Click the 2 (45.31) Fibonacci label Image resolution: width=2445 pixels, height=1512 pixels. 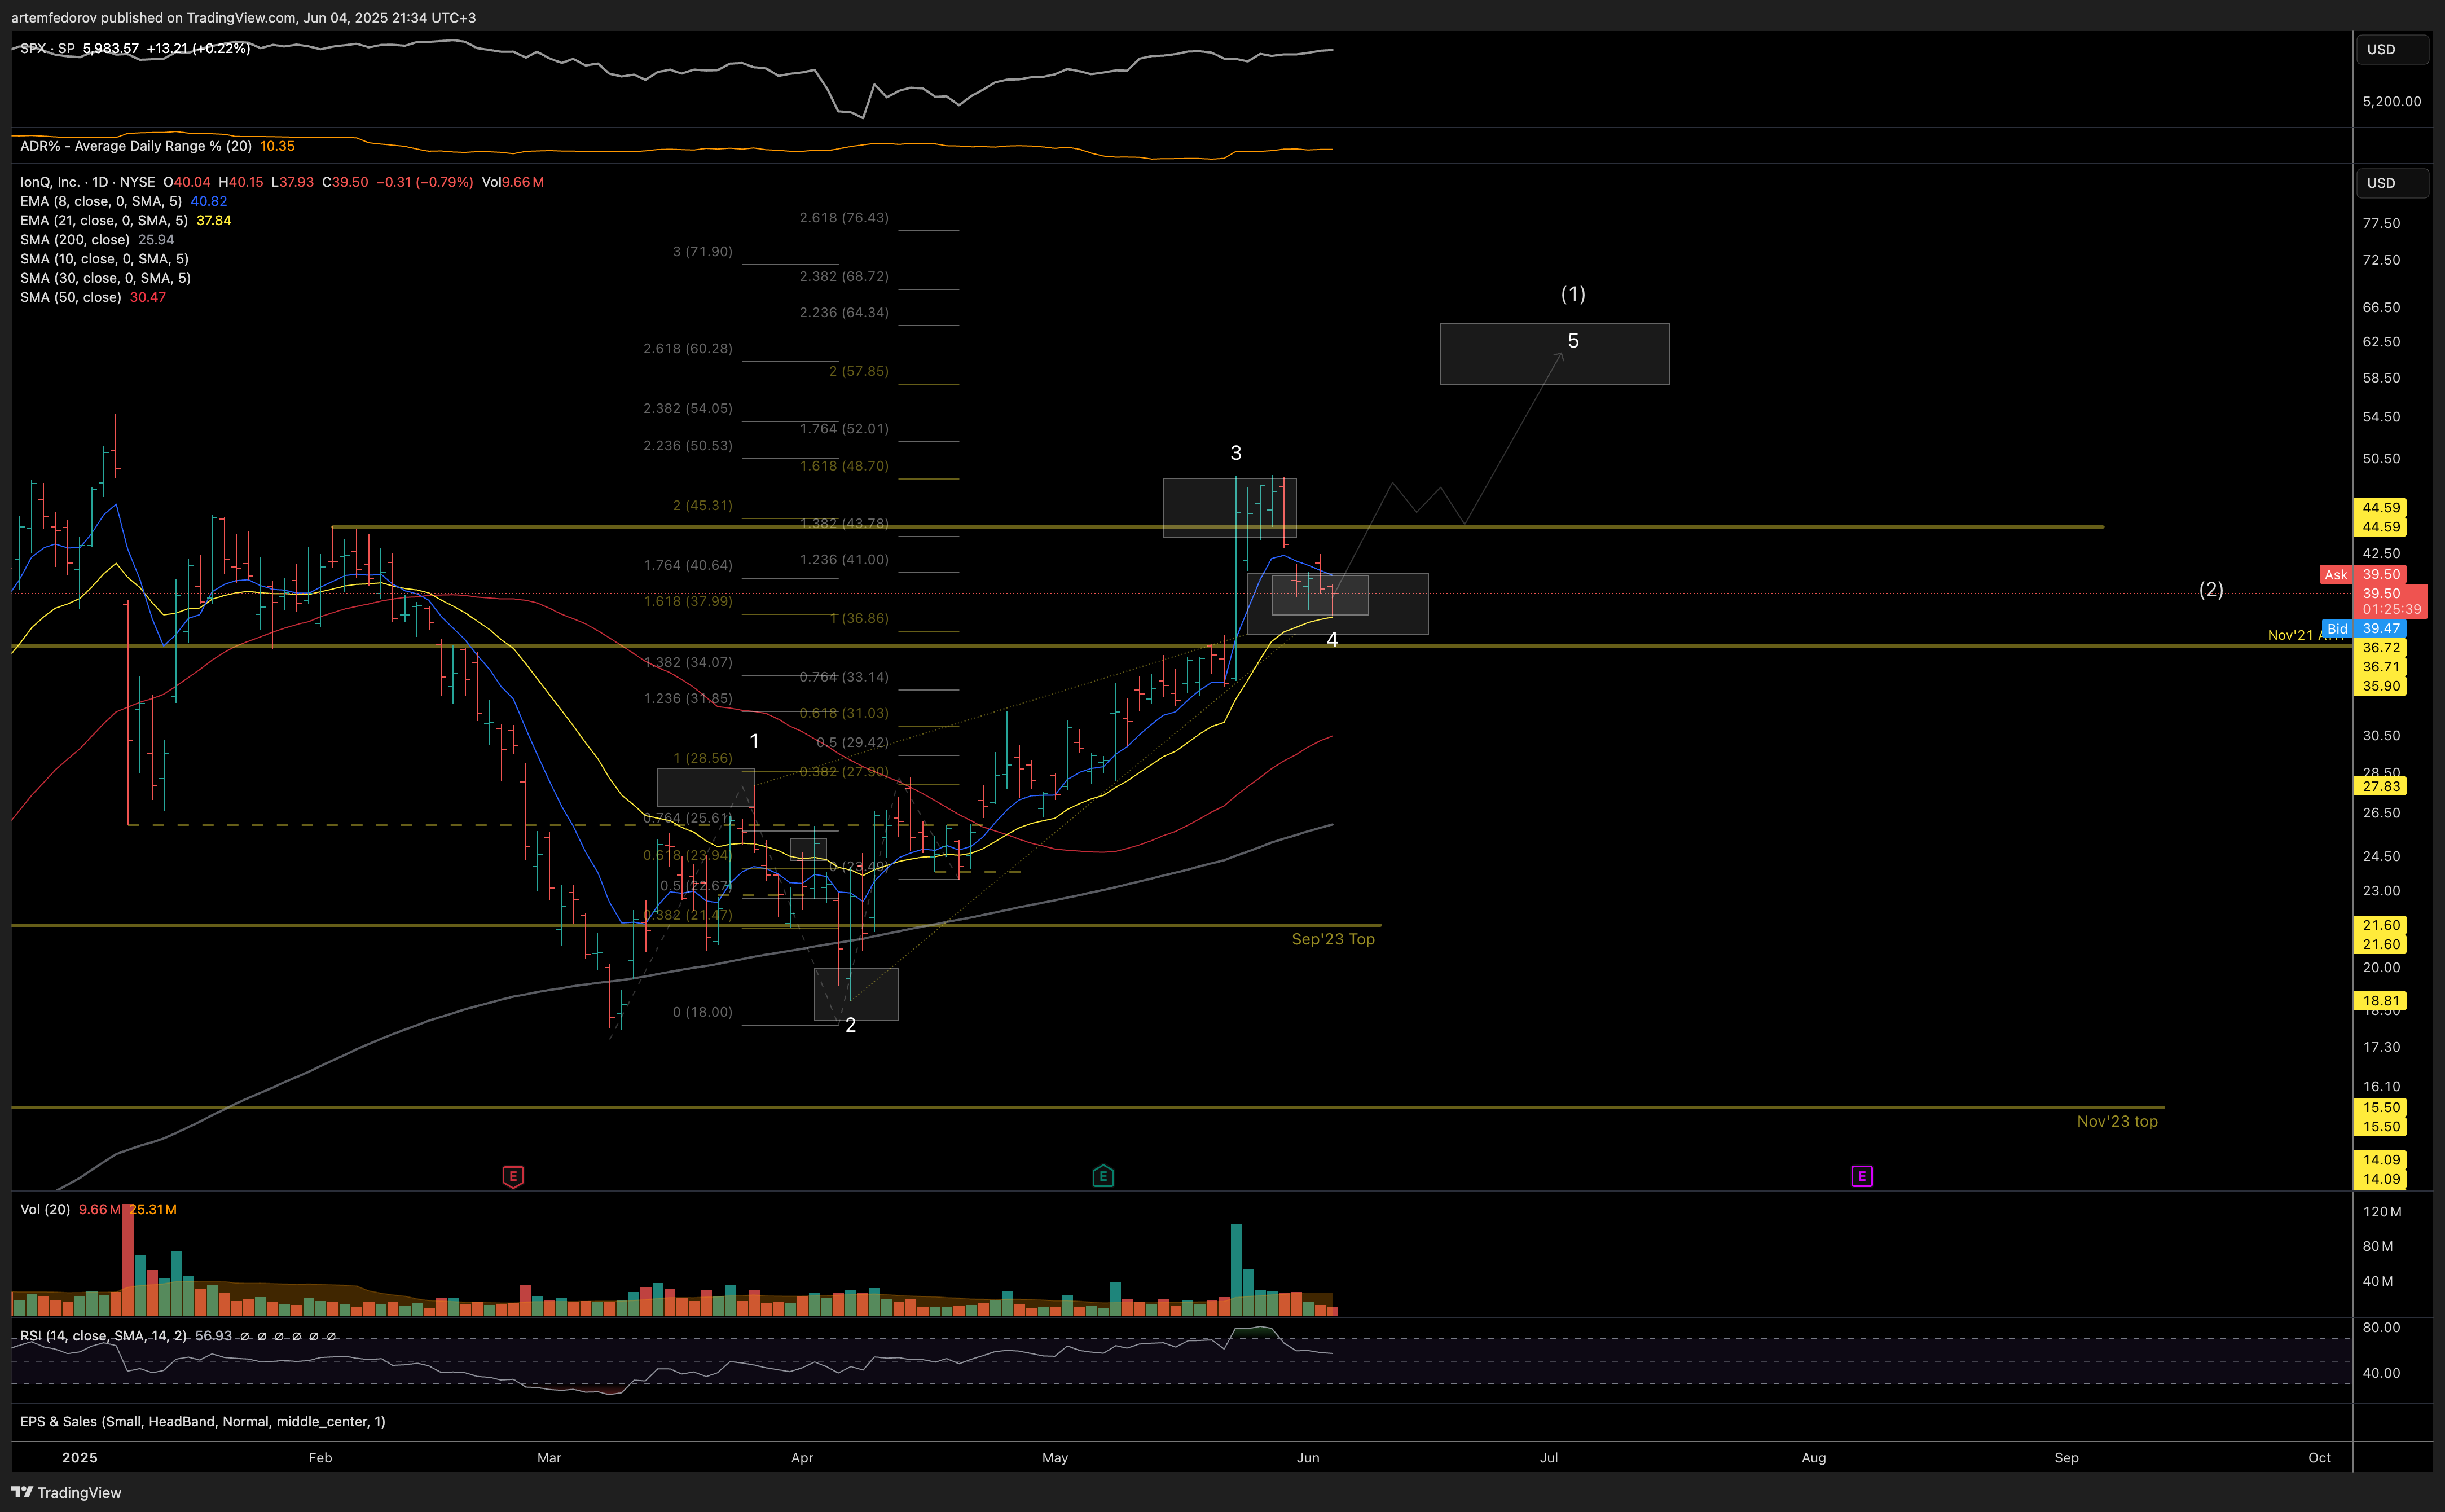(x=702, y=505)
